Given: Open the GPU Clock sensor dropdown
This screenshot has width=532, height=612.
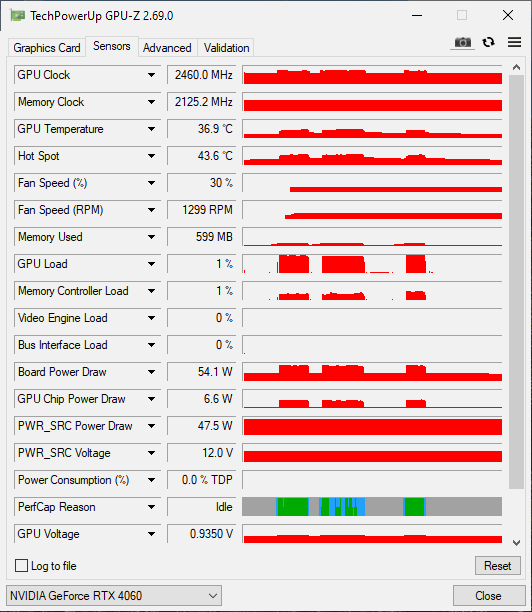Looking at the screenshot, I should (x=151, y=75).
